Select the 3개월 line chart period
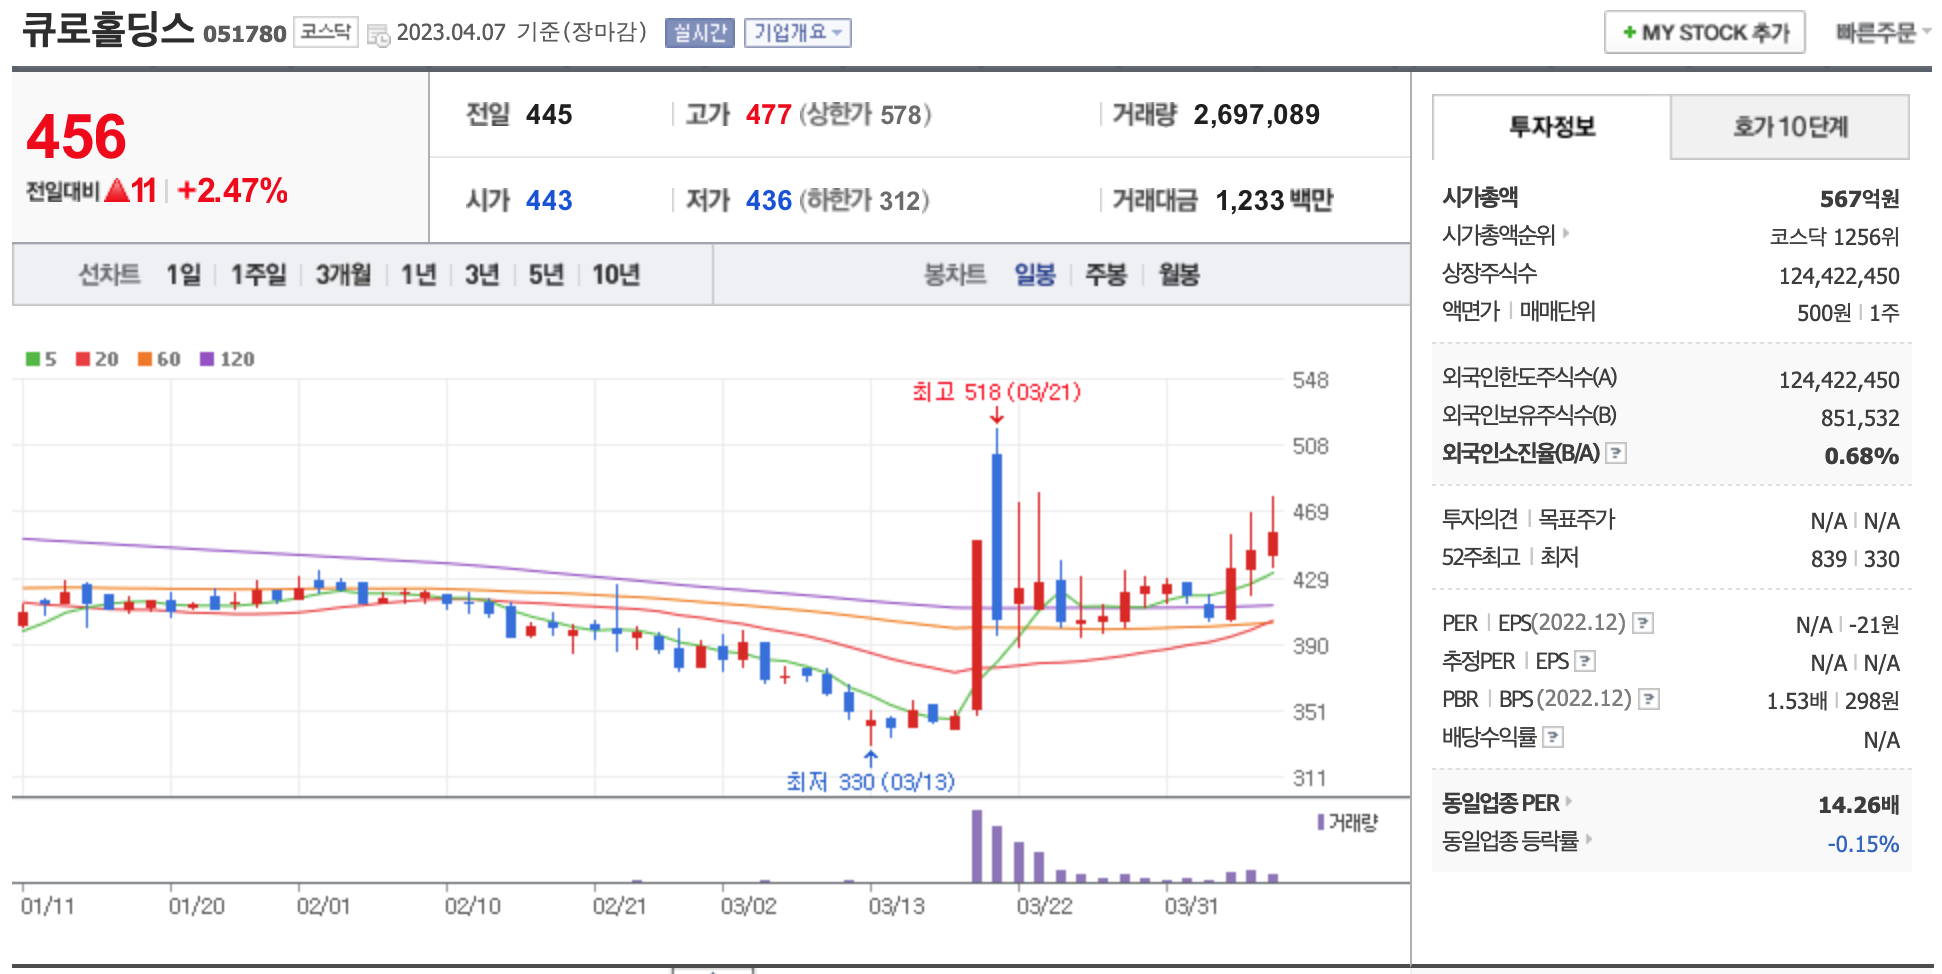Screen dimensions: 1942x974 (x=343, y=275)
